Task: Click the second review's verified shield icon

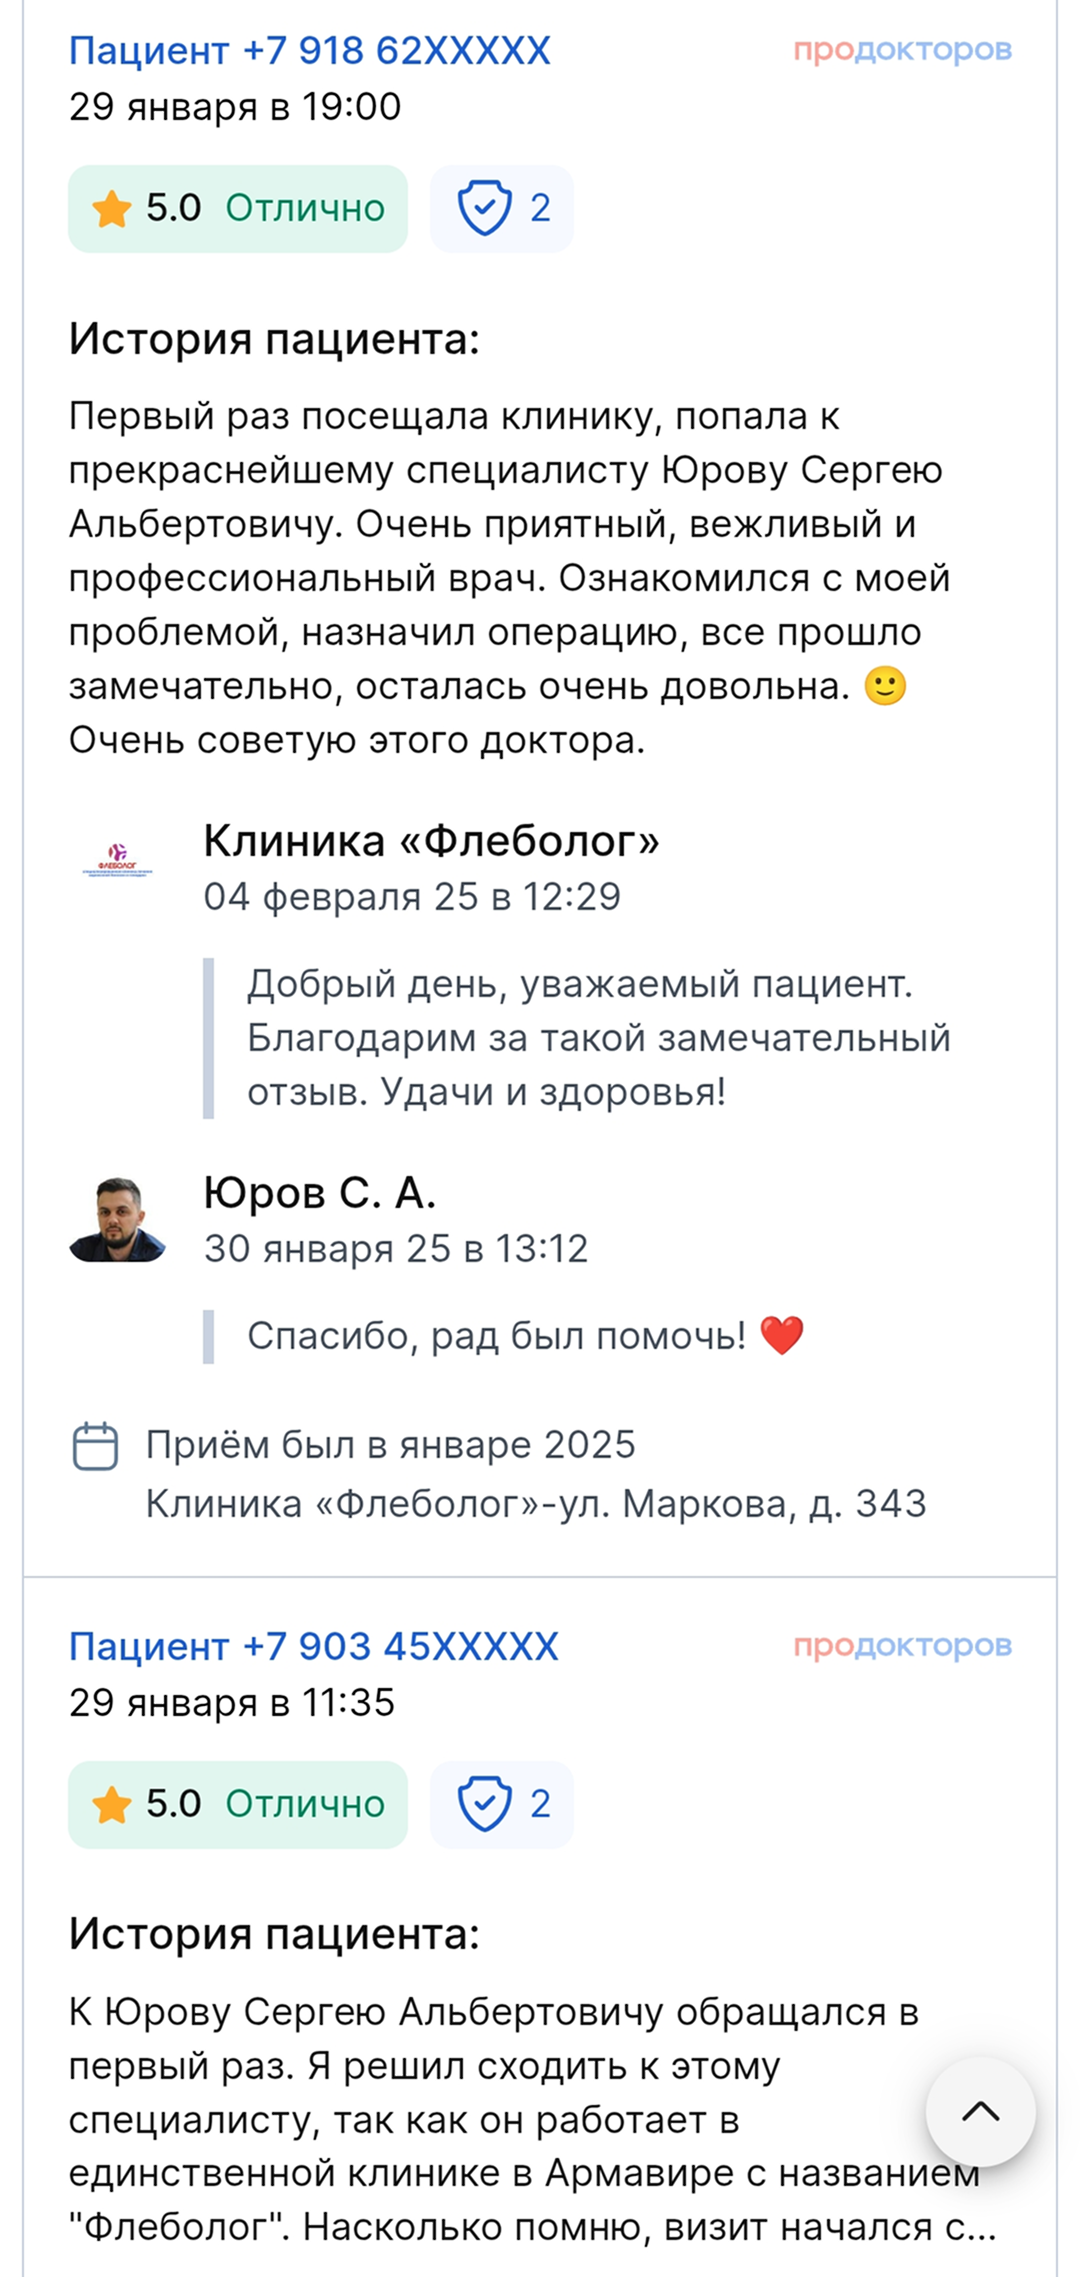Action: (x=485, y=1804)
